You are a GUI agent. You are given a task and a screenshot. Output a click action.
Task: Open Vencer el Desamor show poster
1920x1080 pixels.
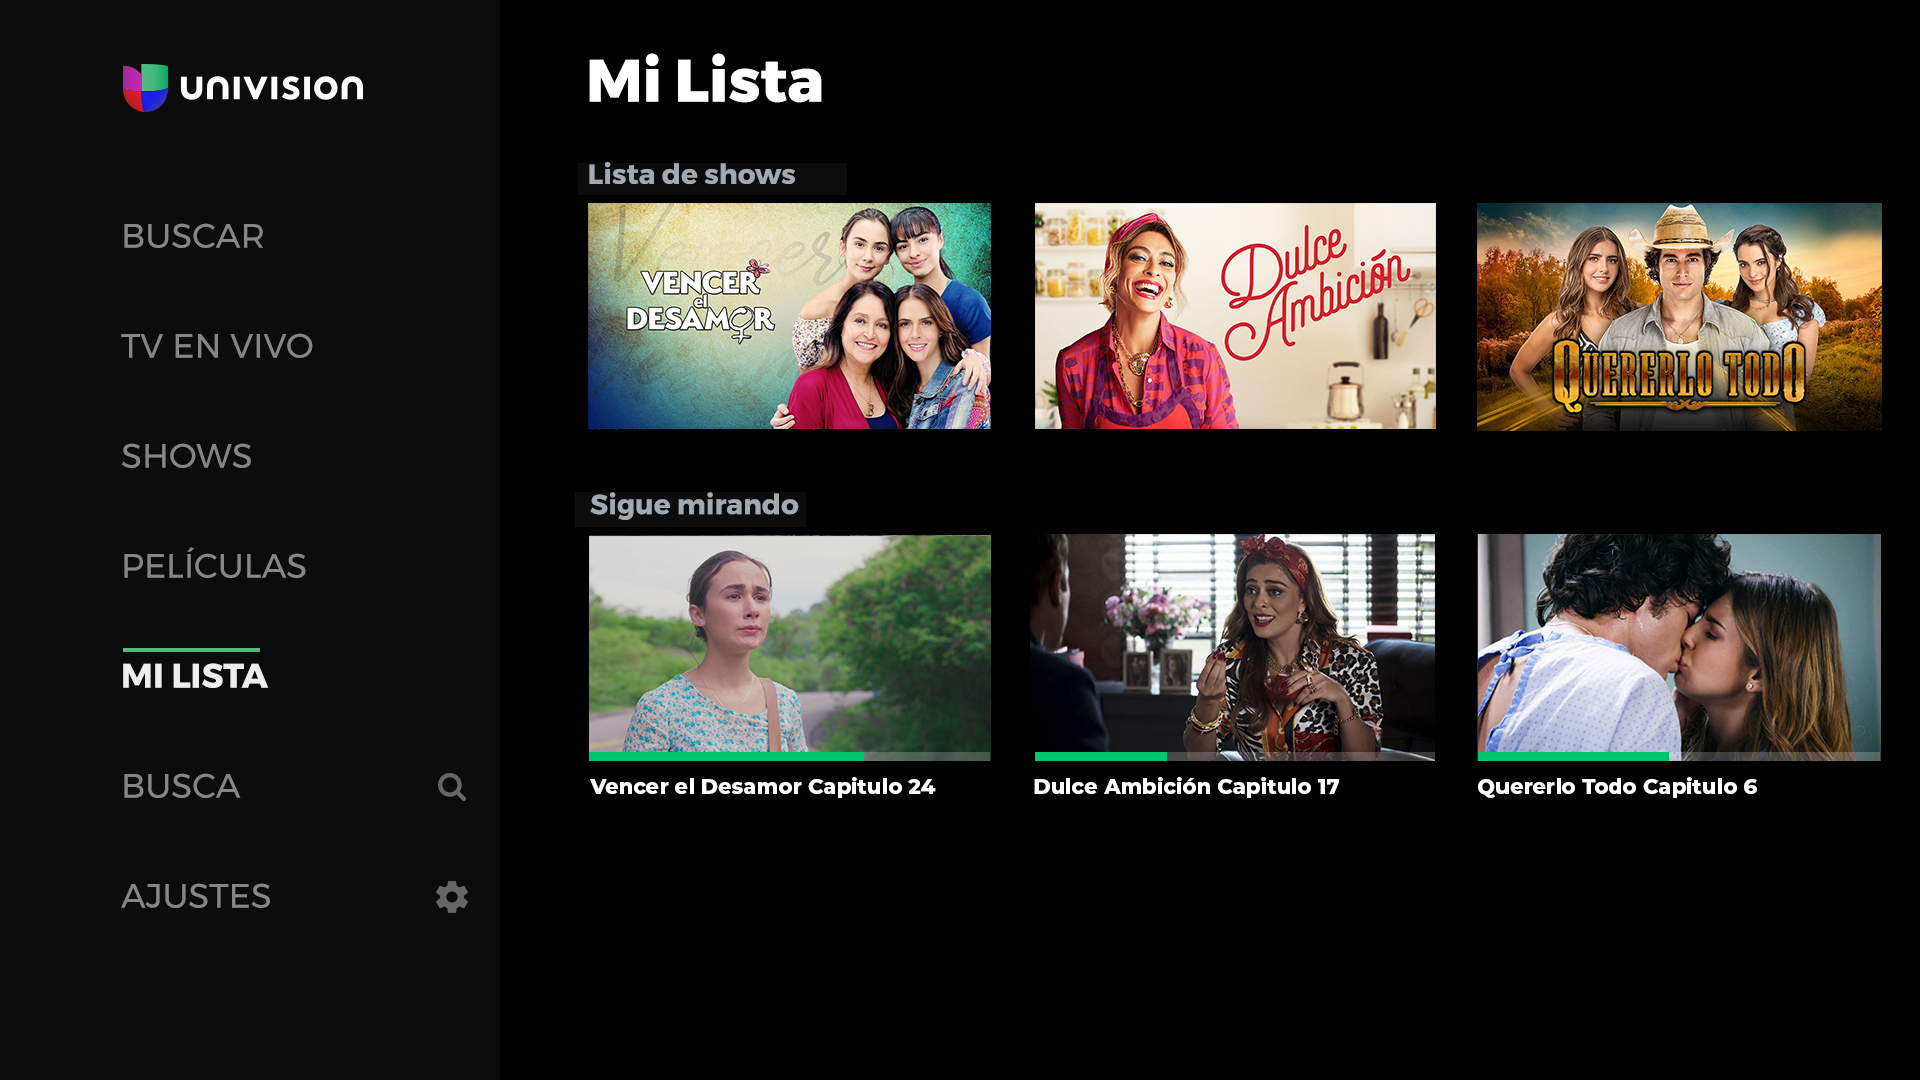789,316
